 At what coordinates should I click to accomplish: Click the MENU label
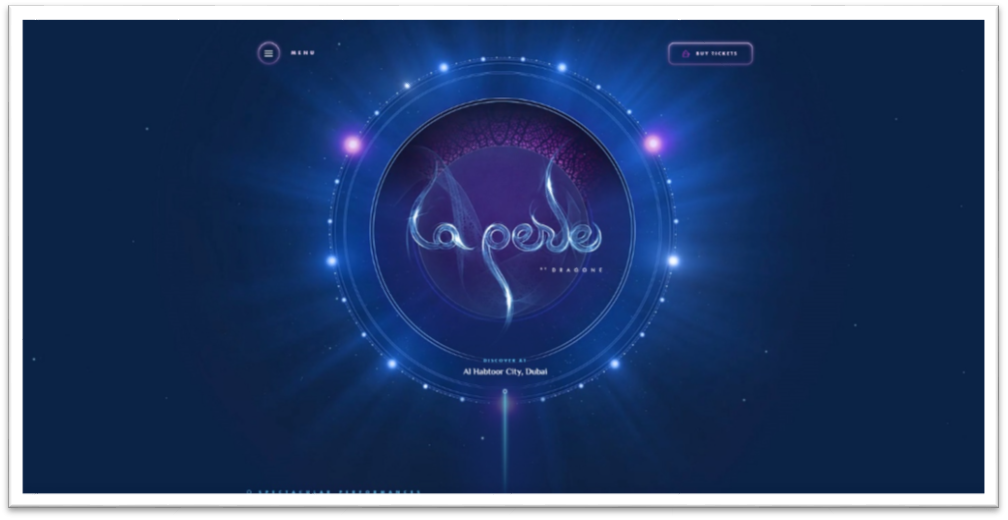[303, 53]
